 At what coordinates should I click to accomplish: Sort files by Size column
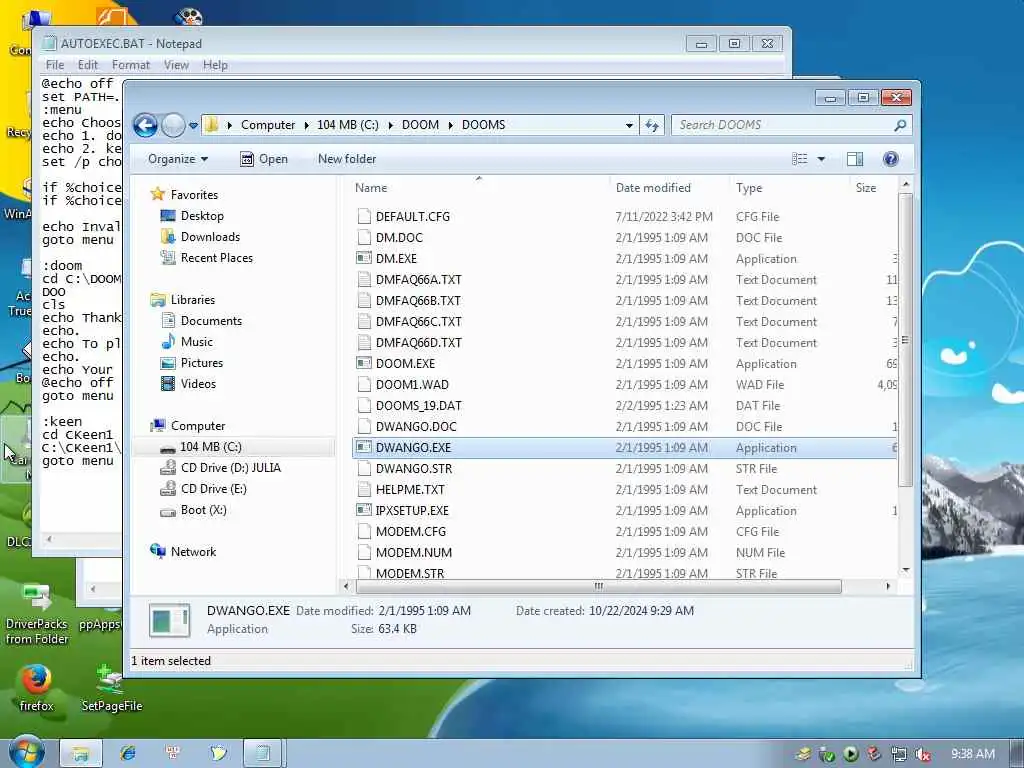coord(866,187)
